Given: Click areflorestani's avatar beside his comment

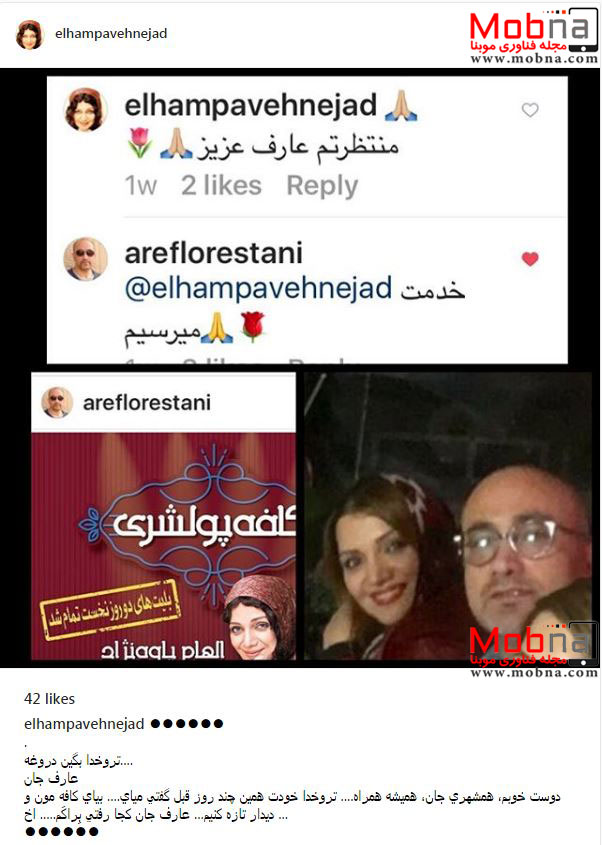Looking at the screenshot, I should pyautogui.click(x=85, y=259).
